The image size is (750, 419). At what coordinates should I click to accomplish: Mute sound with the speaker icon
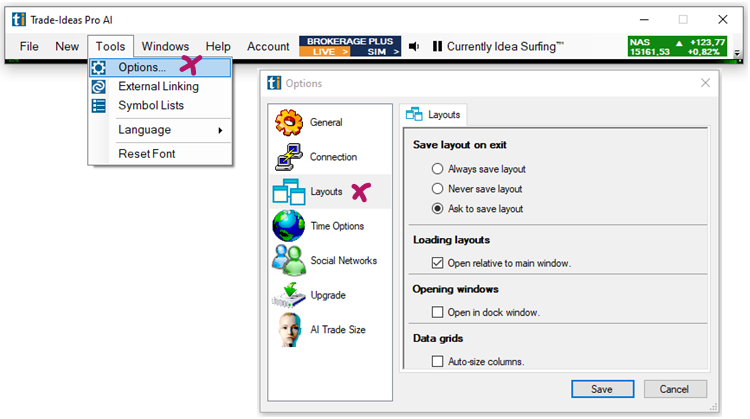click(414, 47)
